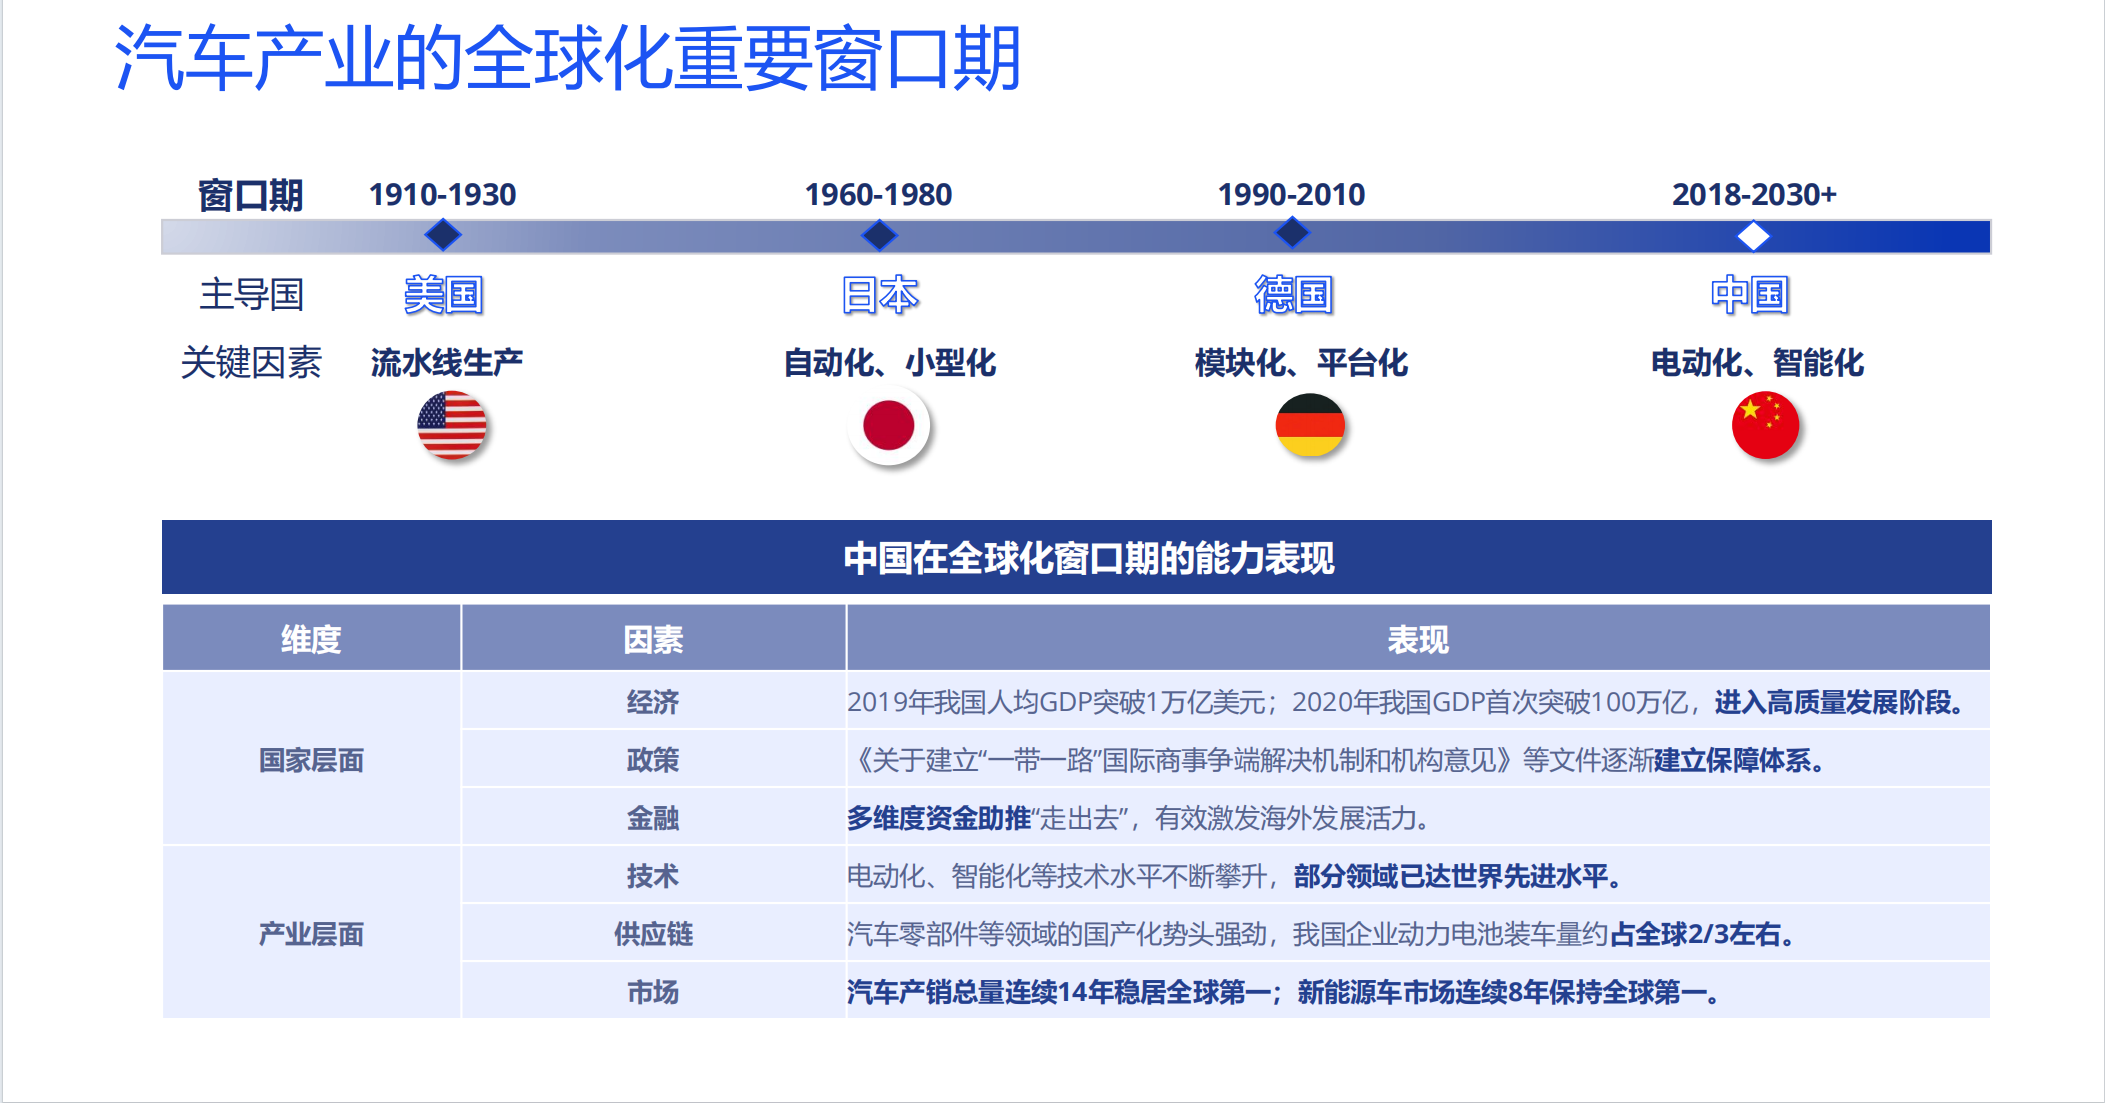Image resolution: width=2105 pixels, height=1103 pixels.
Task: Click the China flag icon
Action: coord(1765,426)
